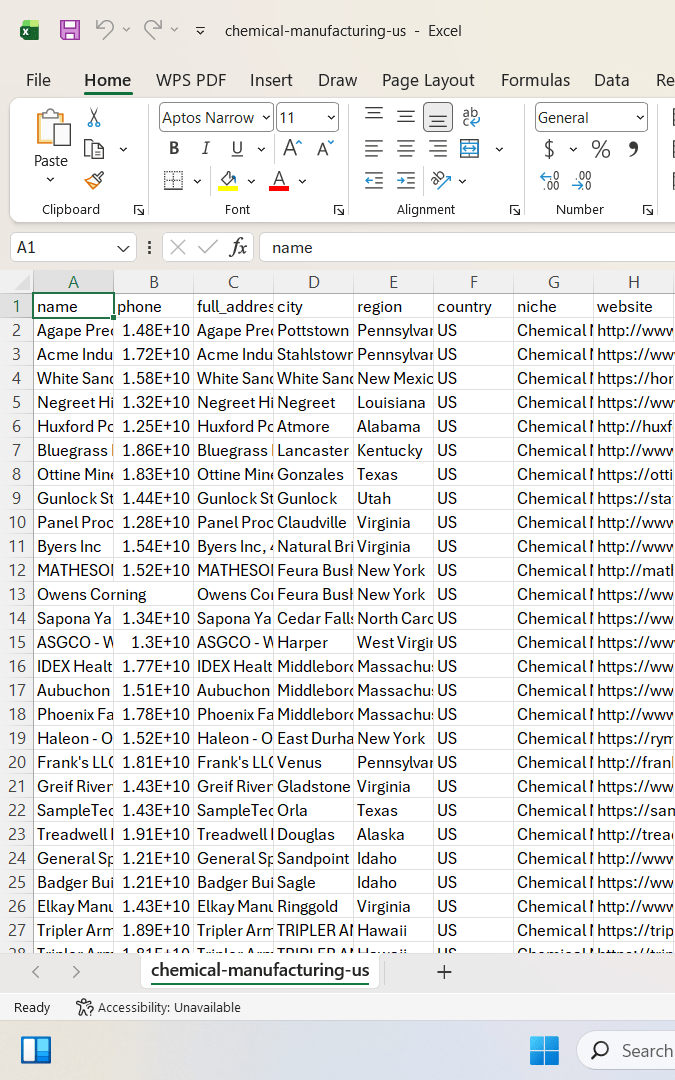Click Percent Style icon

pos(601,149)
